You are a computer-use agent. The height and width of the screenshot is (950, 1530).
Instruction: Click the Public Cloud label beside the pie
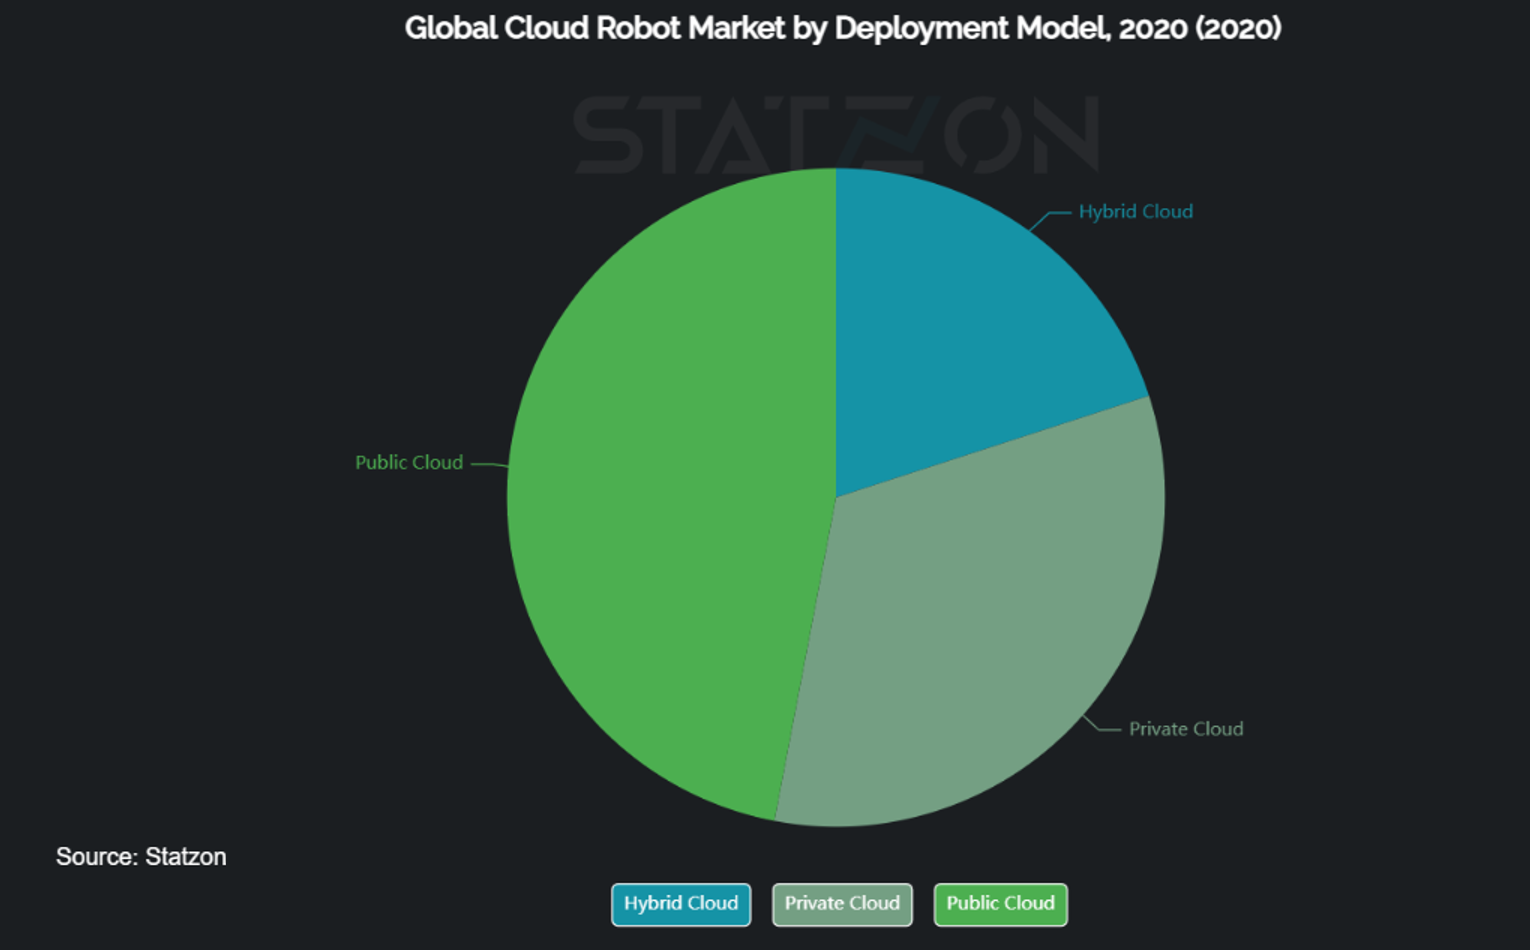[x=409, y=463]
